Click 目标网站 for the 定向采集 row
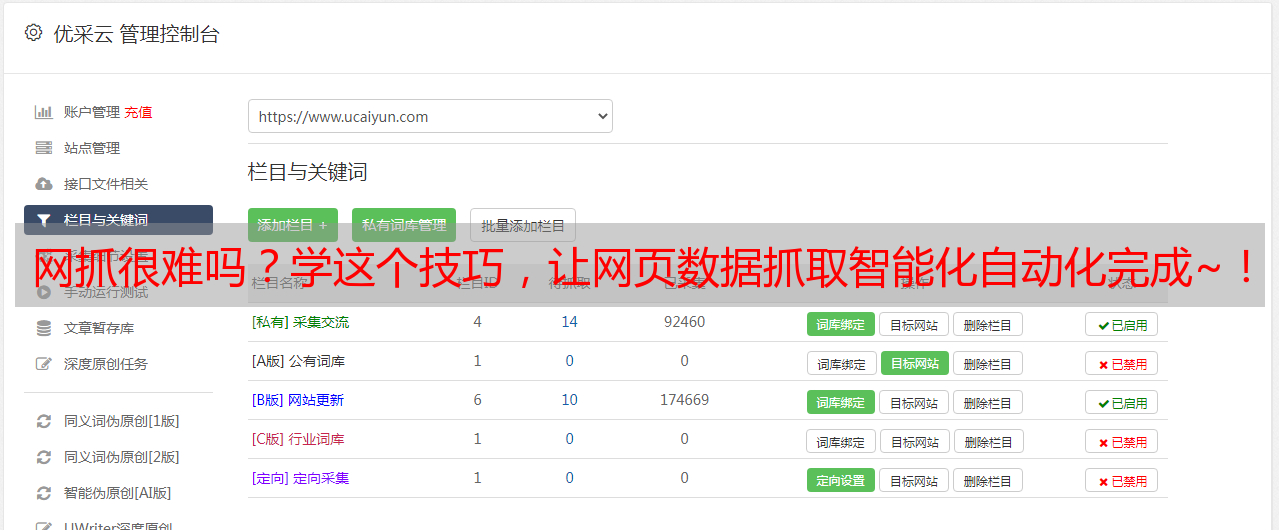This screenshot has width=1279, height=530. [x=915, y=480]
